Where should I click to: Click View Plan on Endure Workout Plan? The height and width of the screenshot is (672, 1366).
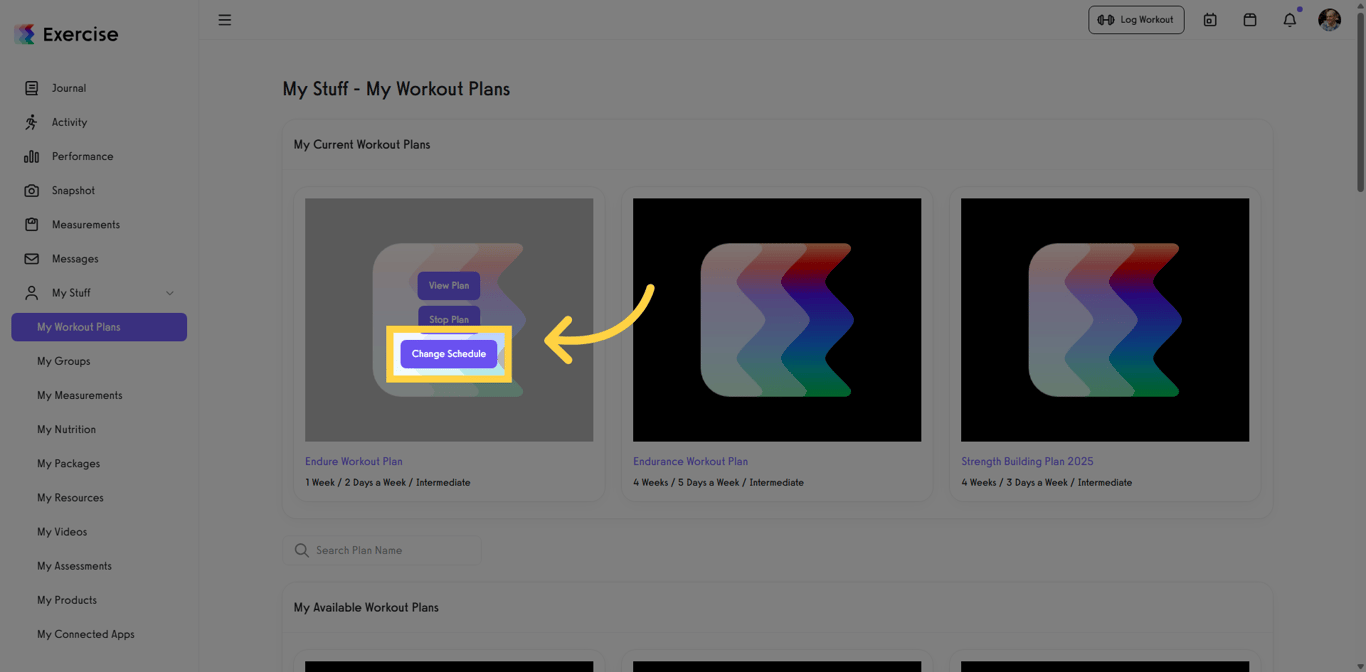pos(449,285)
